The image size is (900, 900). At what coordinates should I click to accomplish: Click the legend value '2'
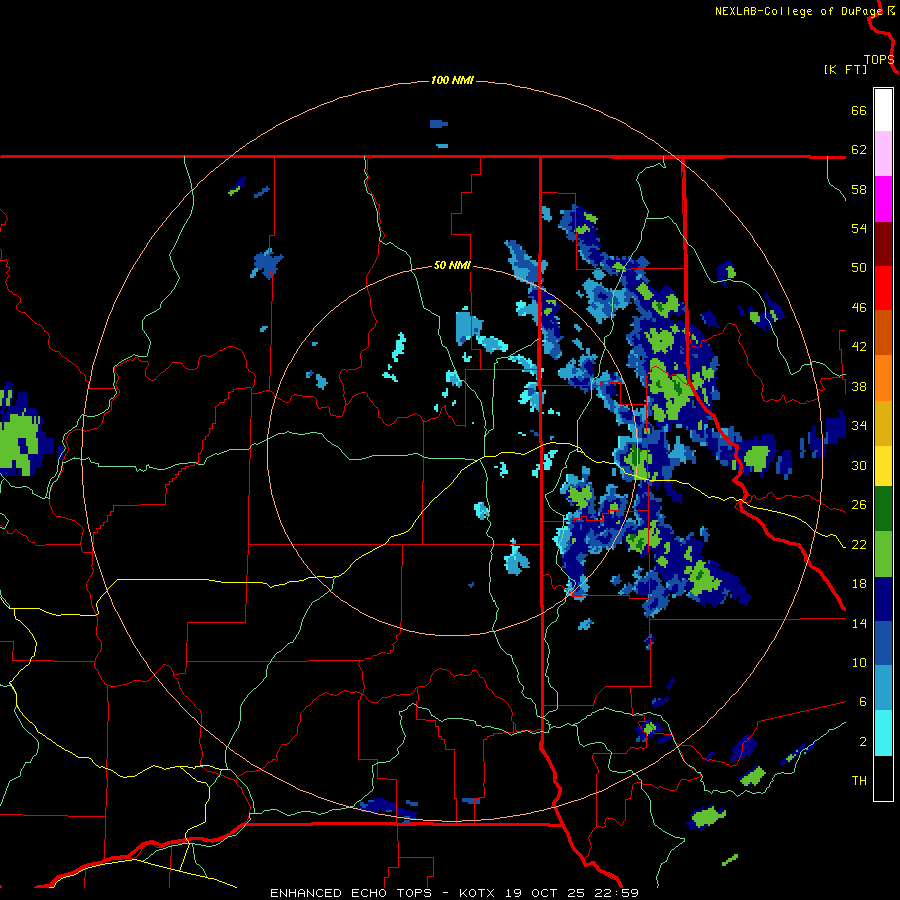[x=863, y=742]
